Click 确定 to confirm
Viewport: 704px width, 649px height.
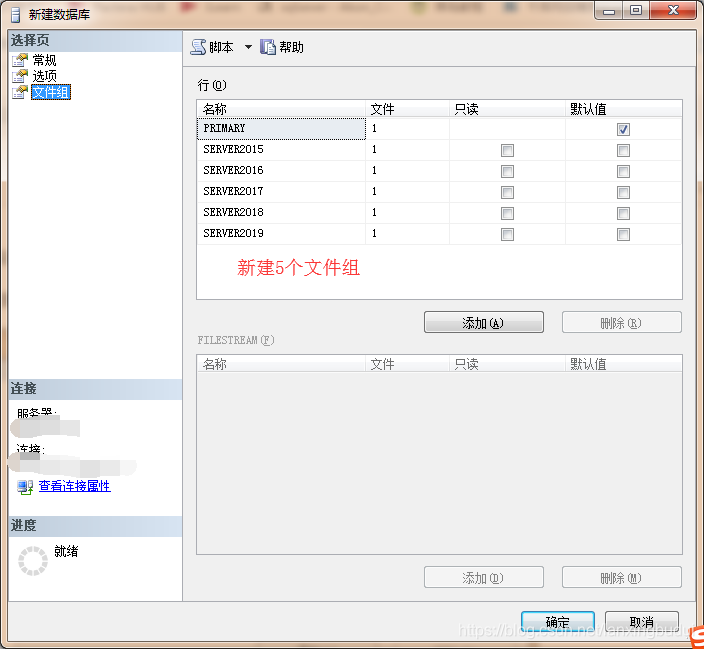[x=558, y=622]
